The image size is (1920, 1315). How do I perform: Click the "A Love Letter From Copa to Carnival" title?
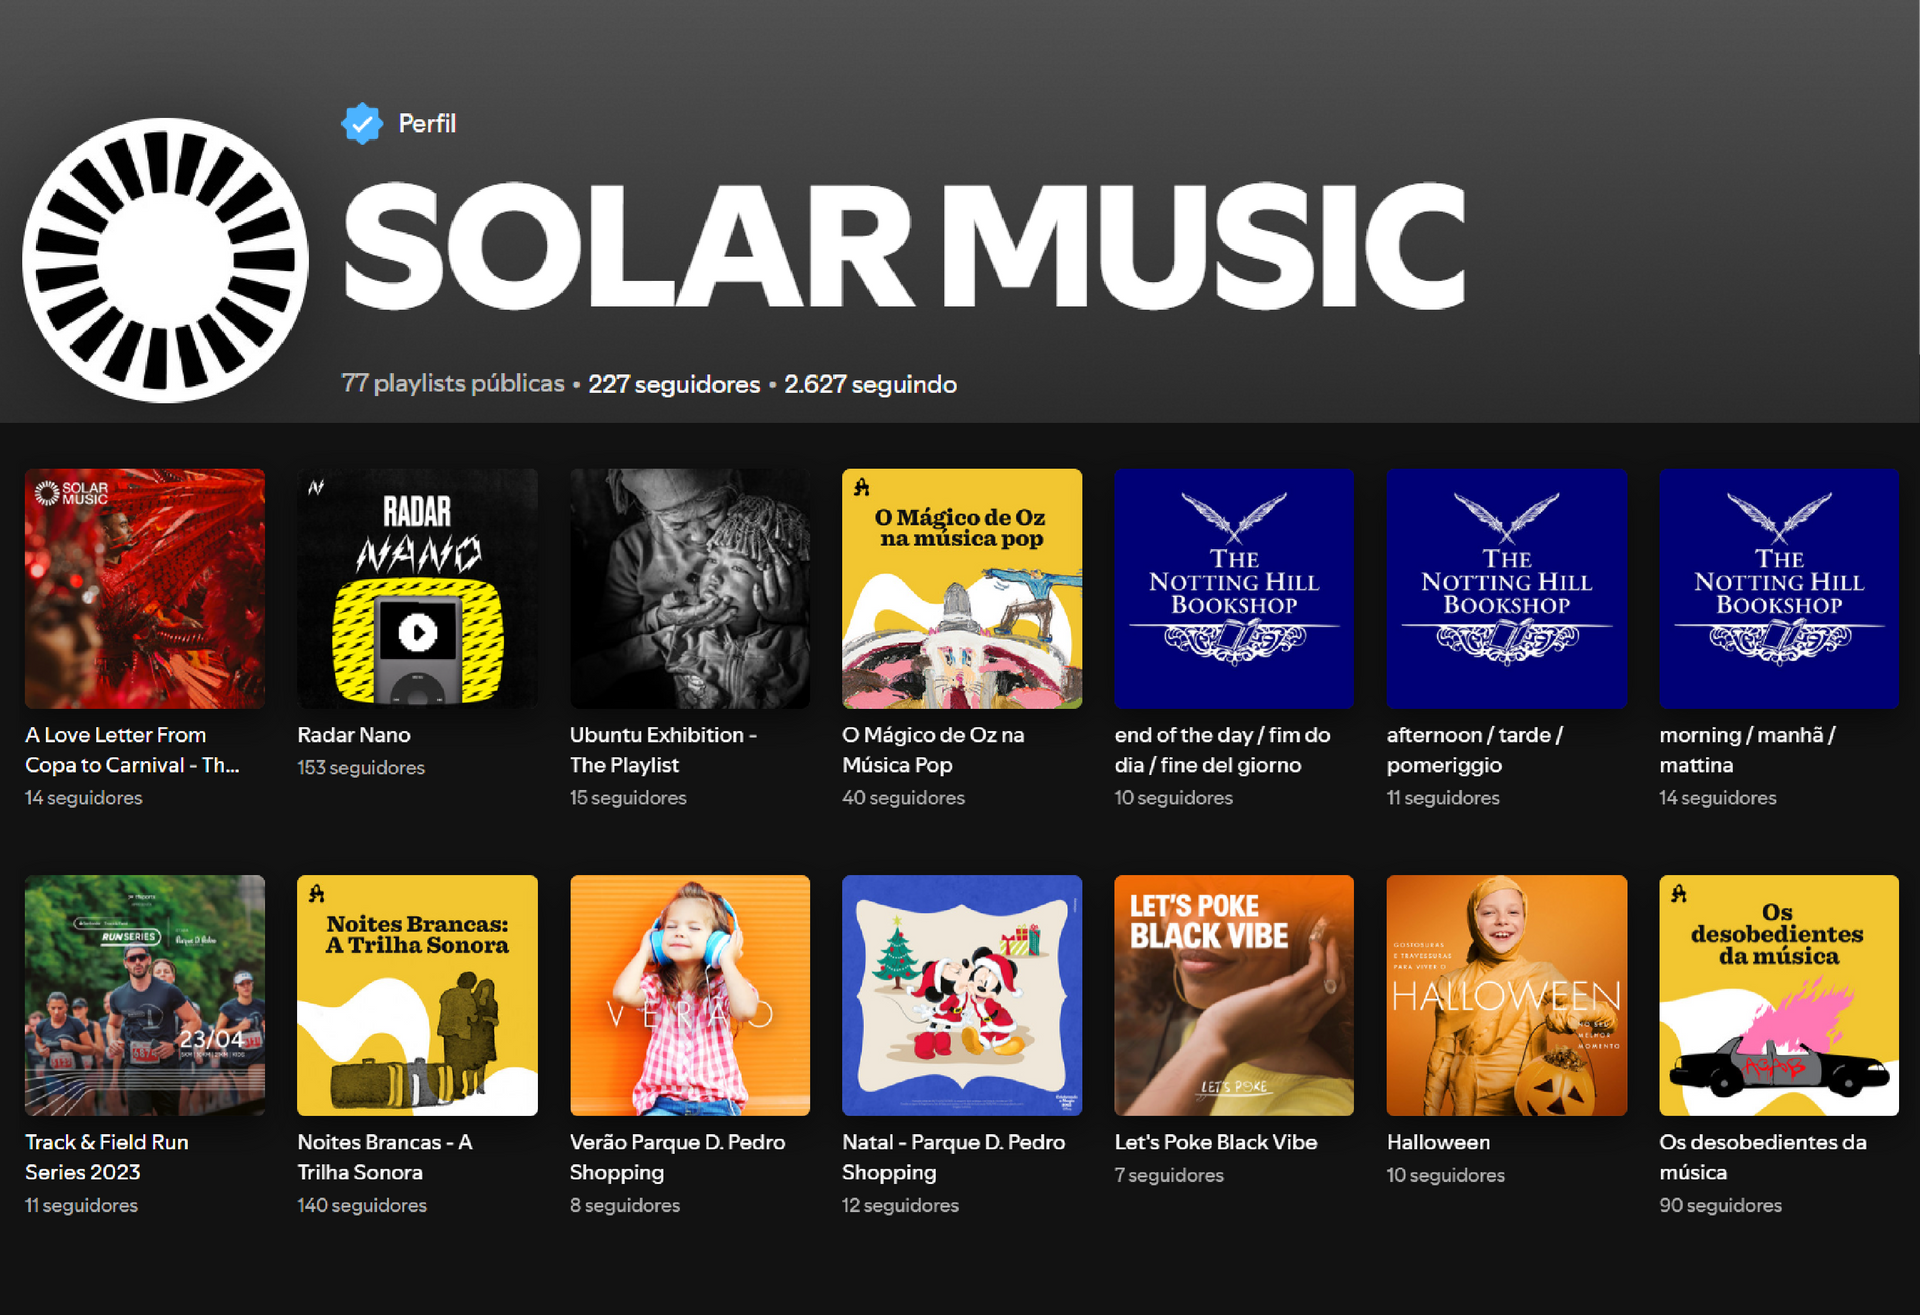tap(132, 750)
